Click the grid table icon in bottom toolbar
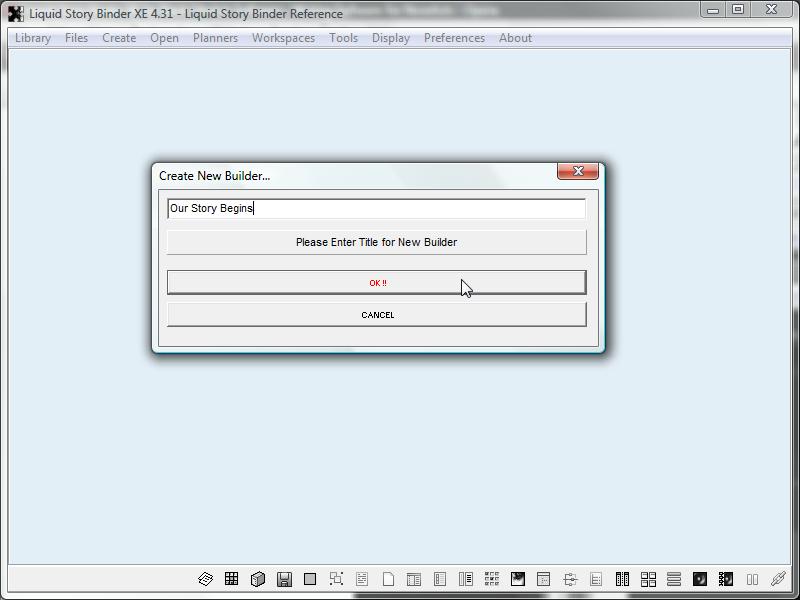800x600 pixels. tap(232, 579)
